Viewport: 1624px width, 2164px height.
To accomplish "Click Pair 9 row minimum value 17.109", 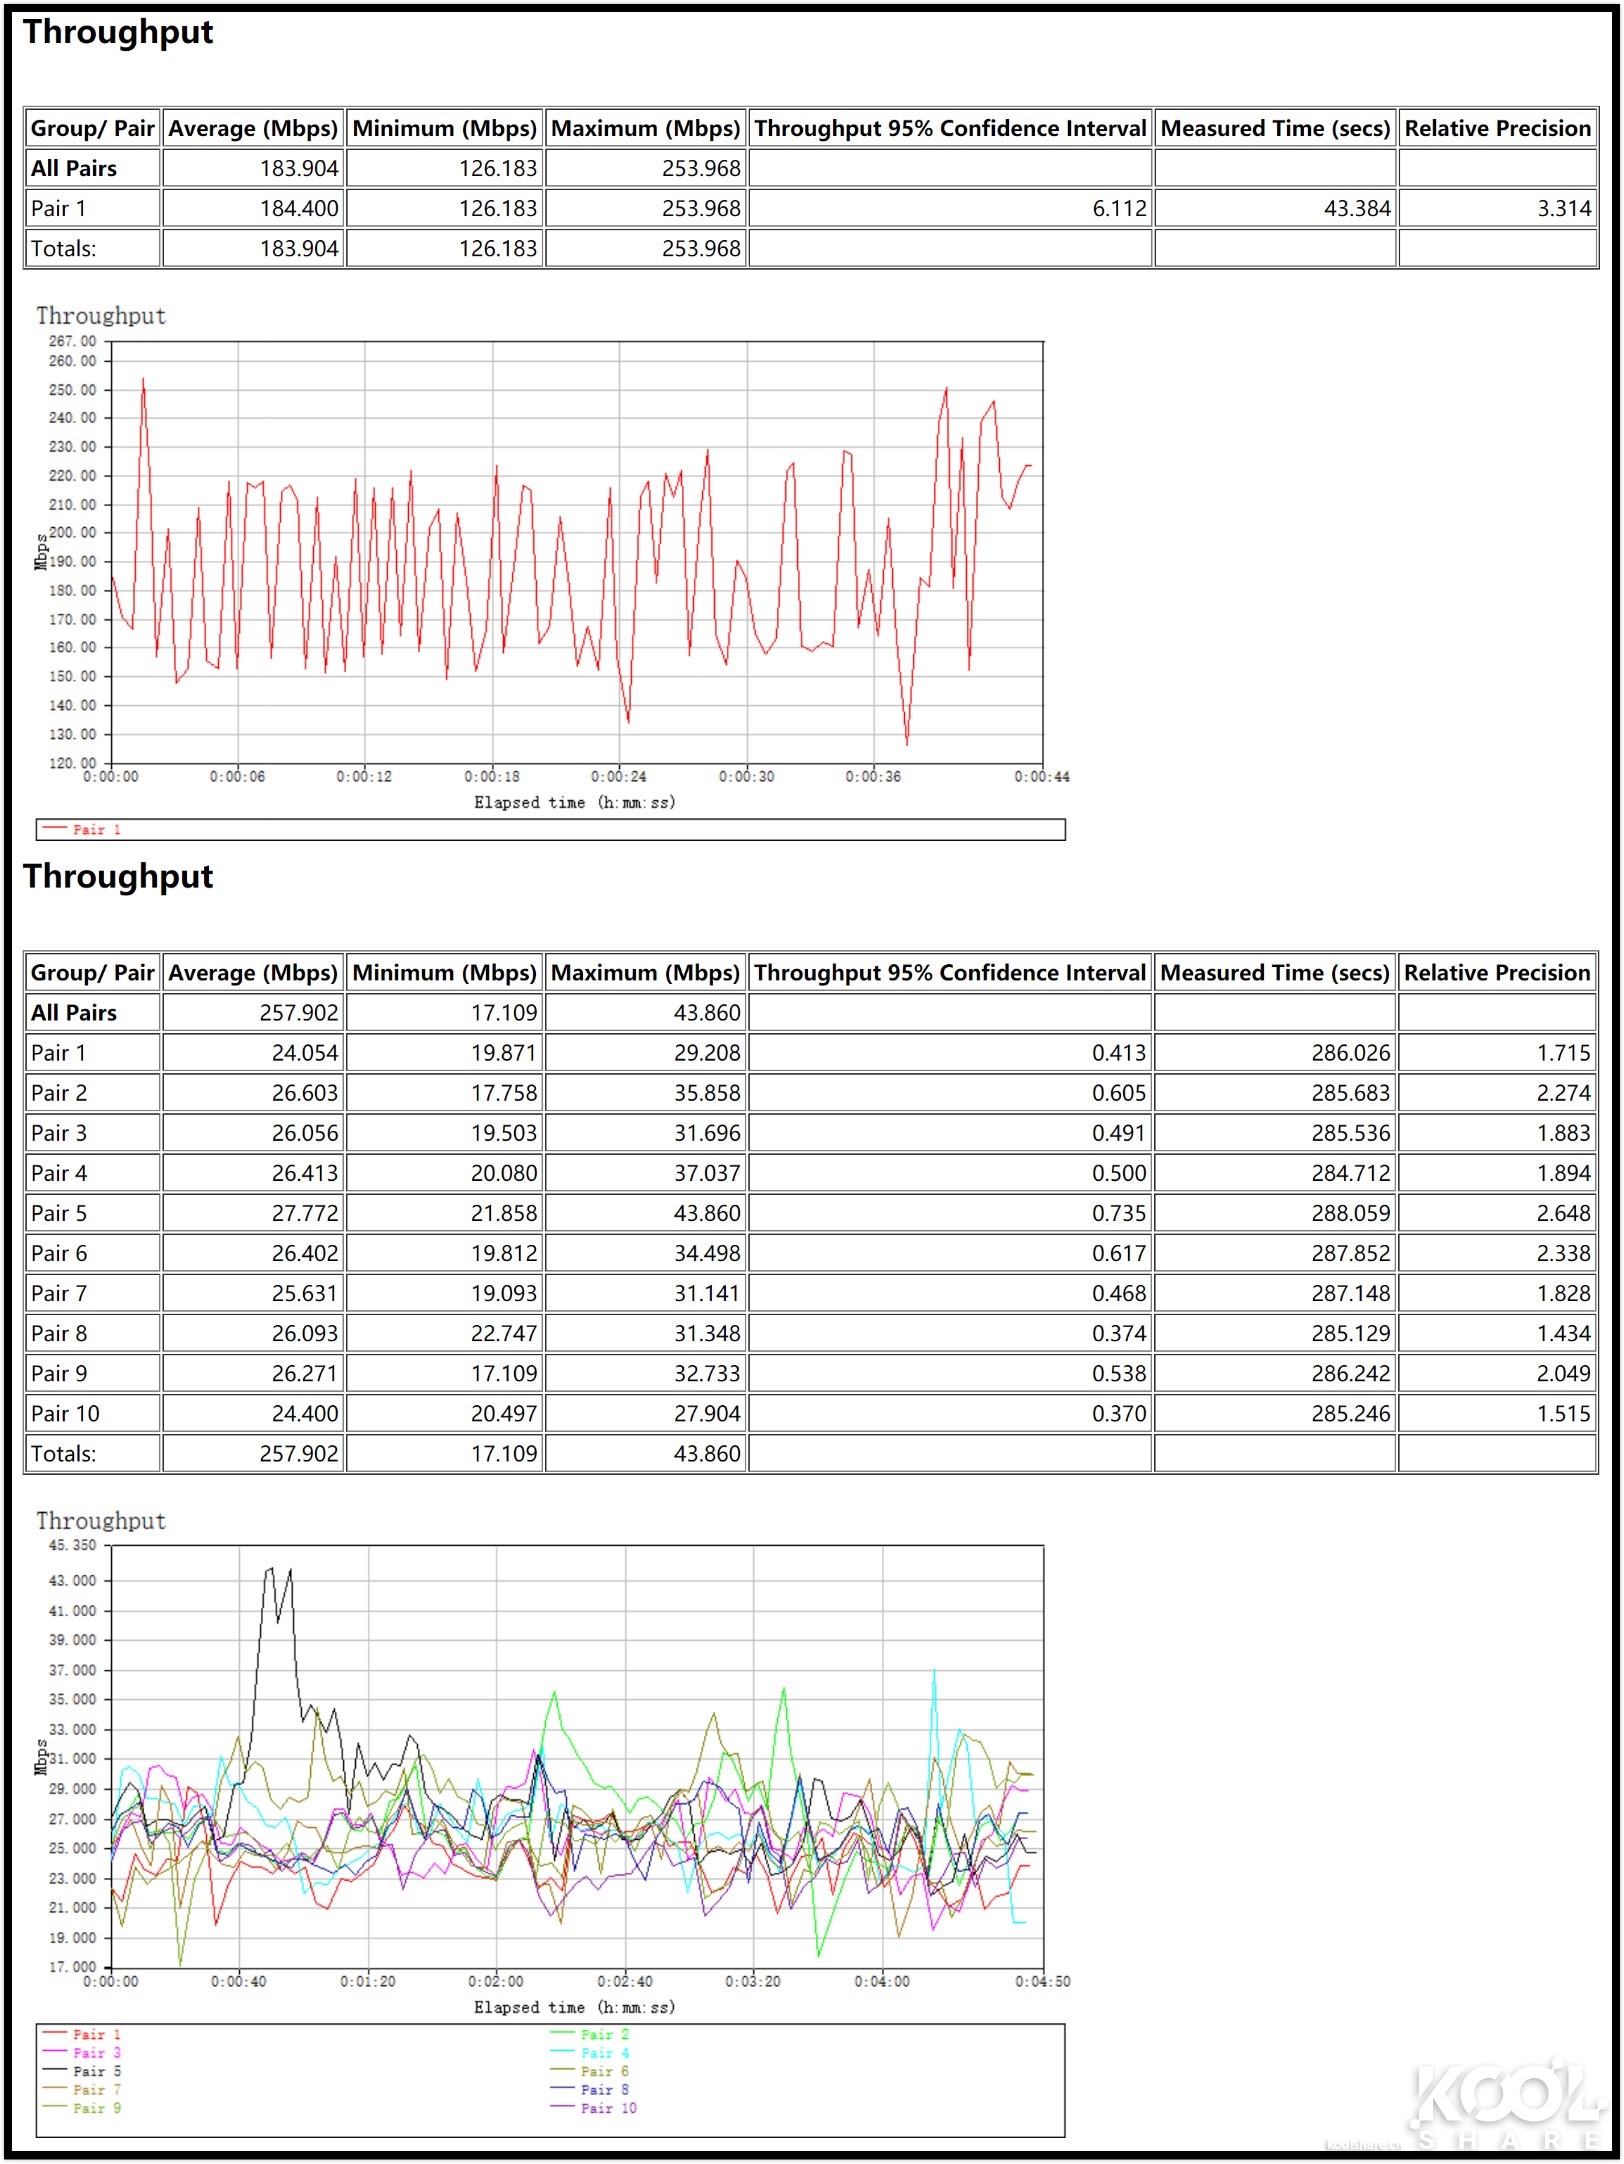I will pyautogui.click(x=504, y=1373).
